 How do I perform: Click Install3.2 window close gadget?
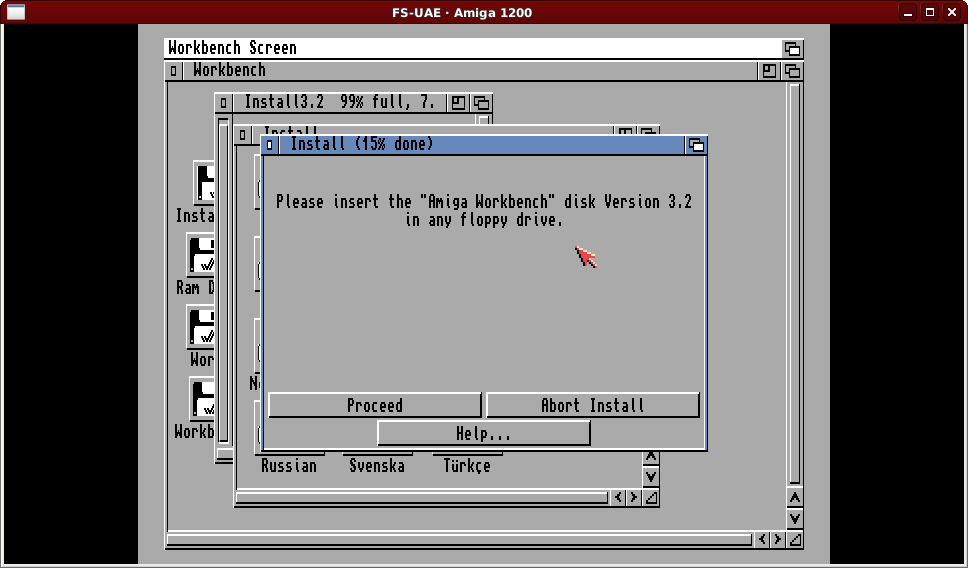click(223, 102)
